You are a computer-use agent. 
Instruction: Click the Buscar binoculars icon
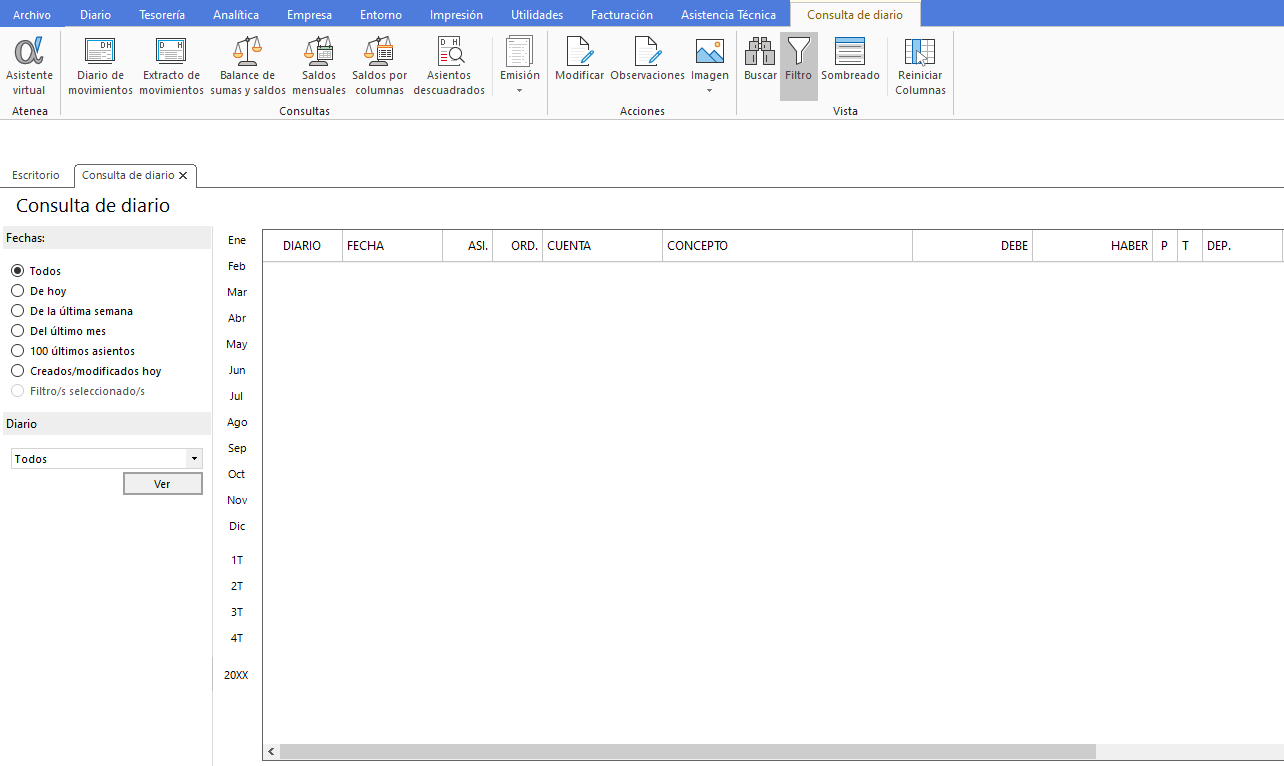(760, 59)
